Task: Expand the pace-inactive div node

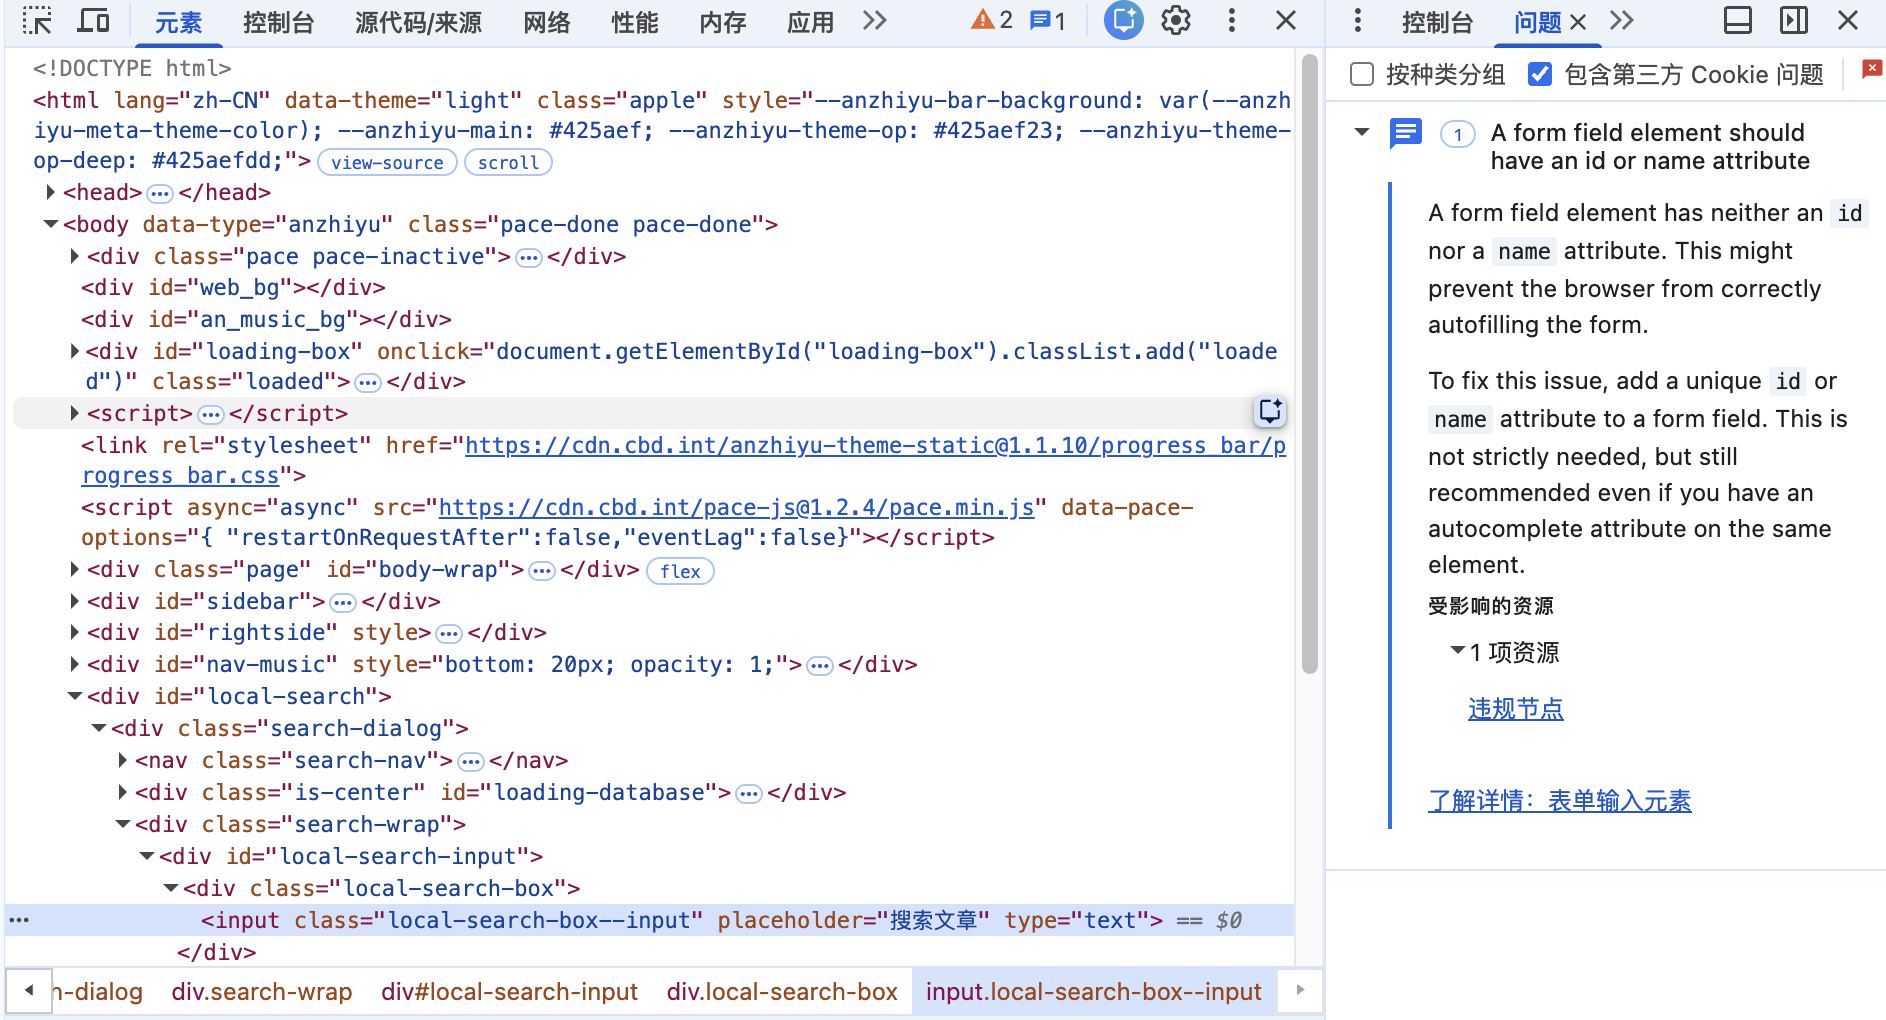Action: point(74,256)
